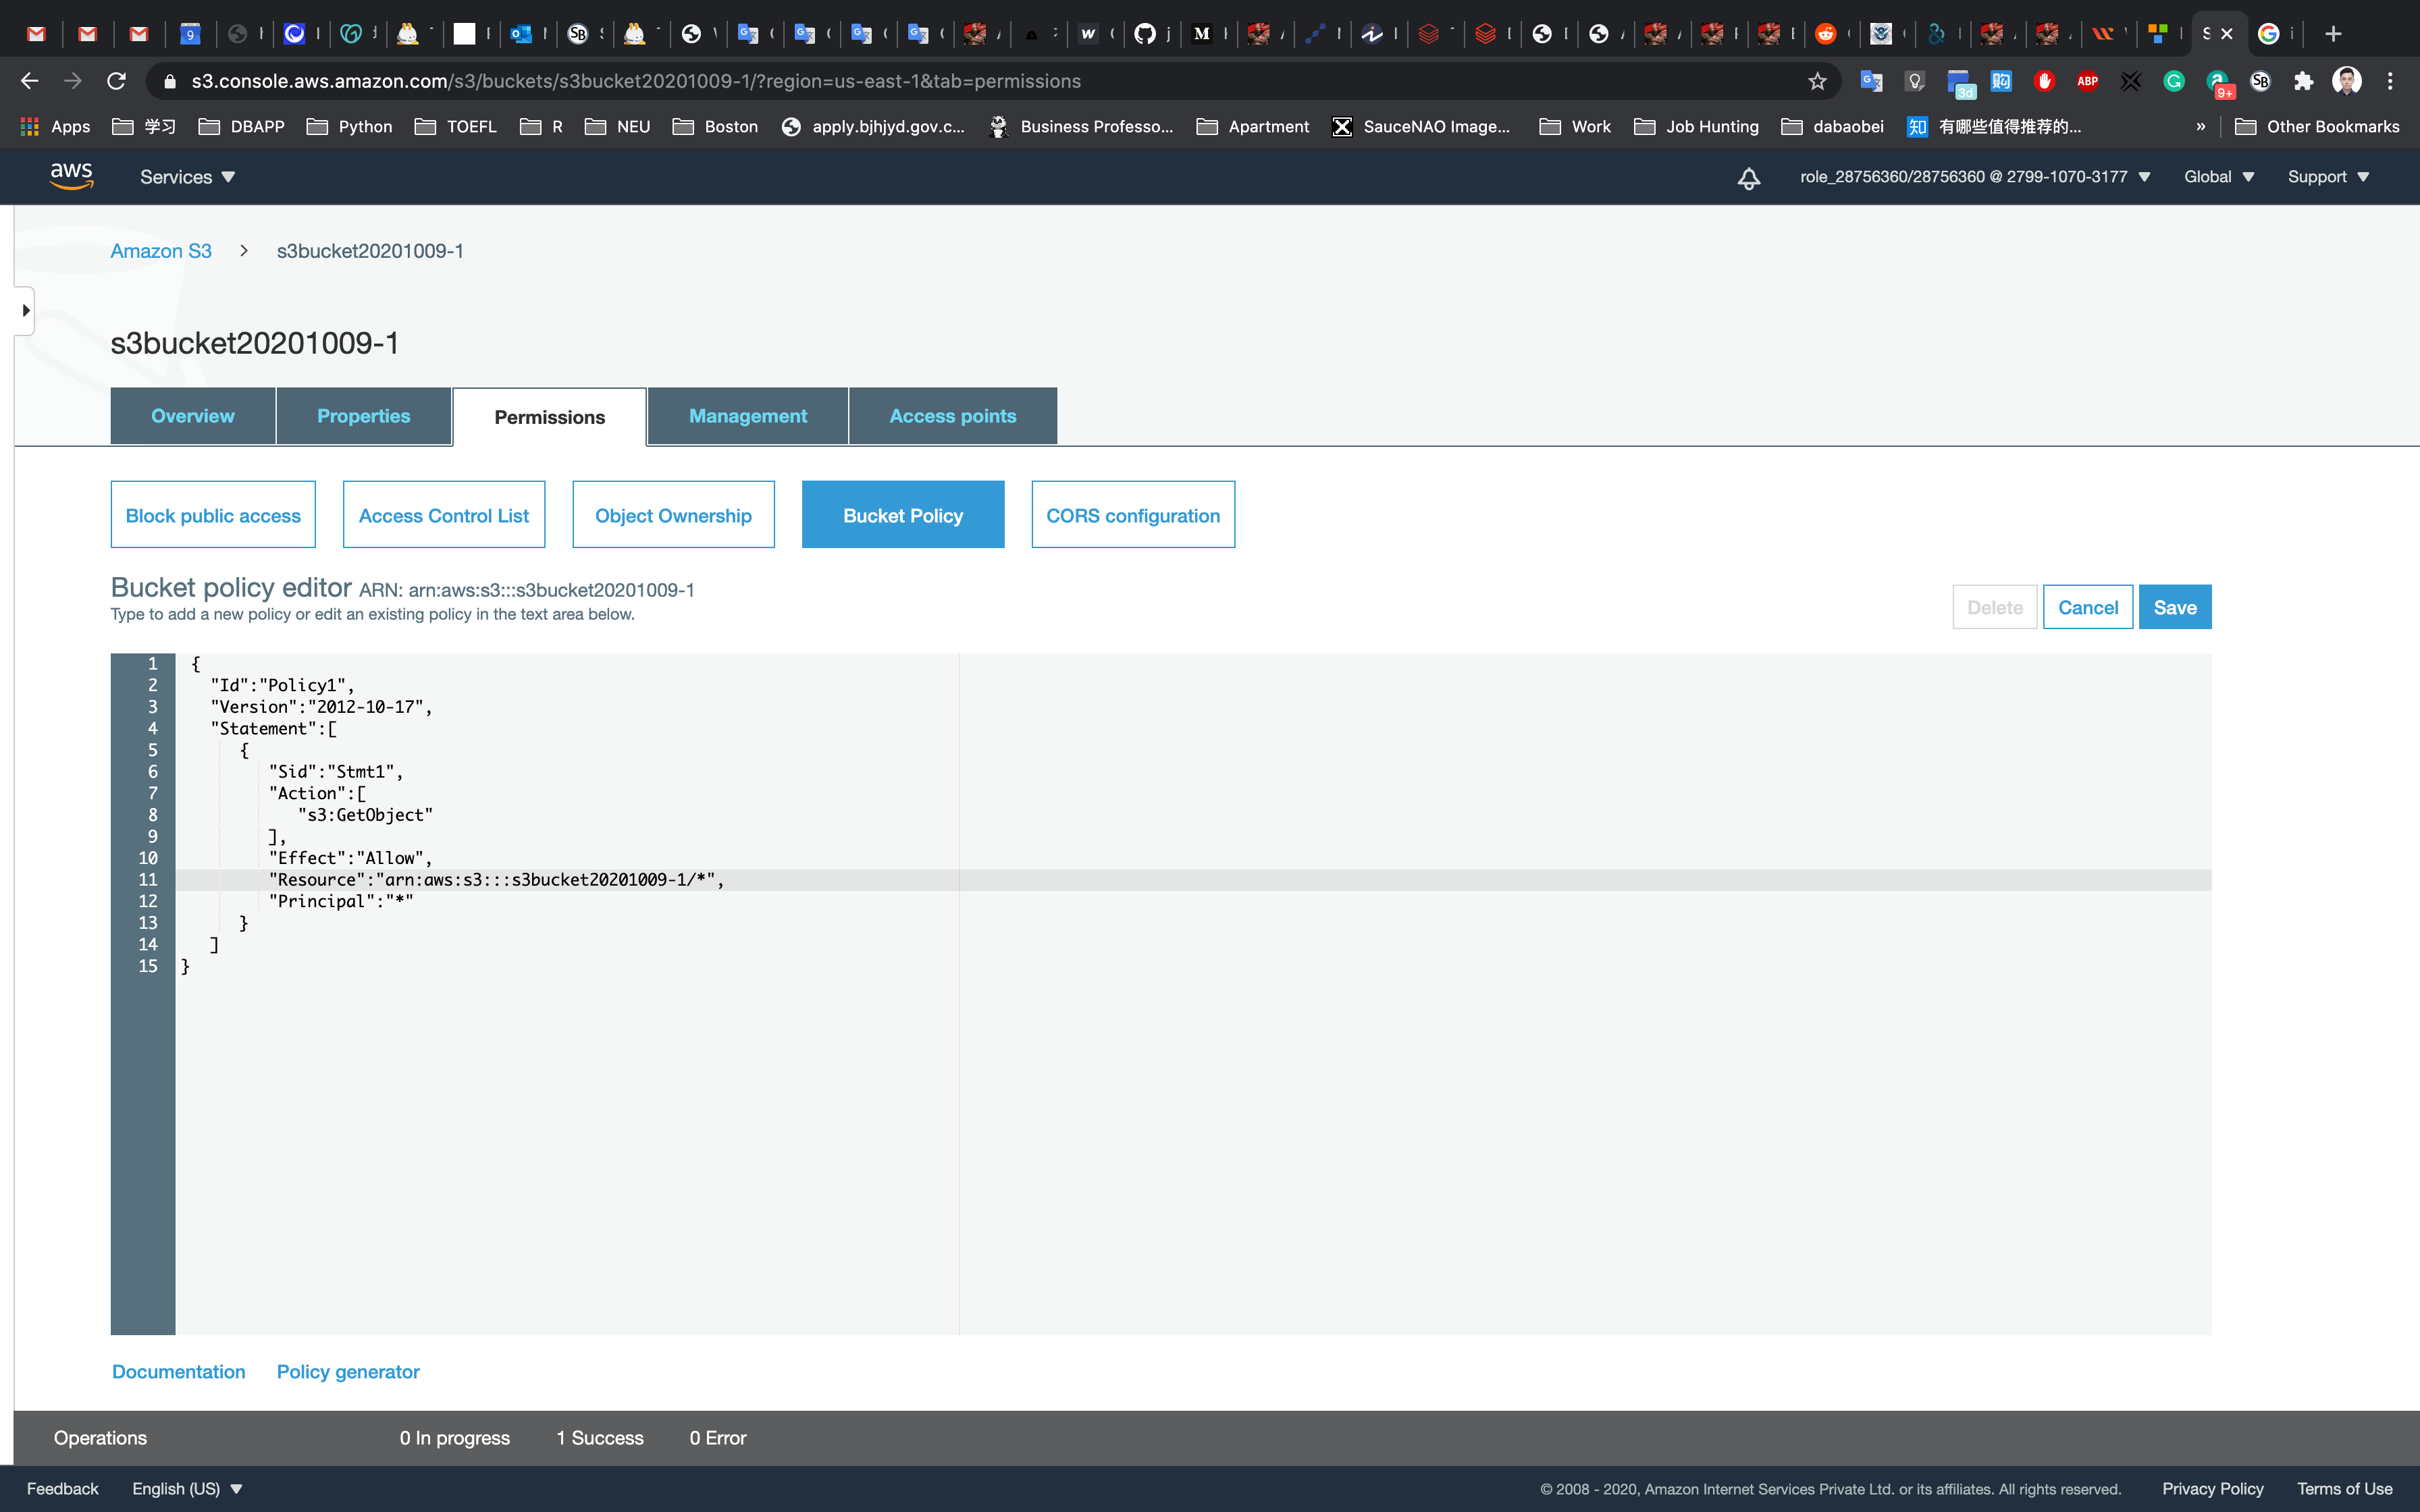Open the CORS configuration section
This screenshot has width=2420, height=1512.
1132,515
